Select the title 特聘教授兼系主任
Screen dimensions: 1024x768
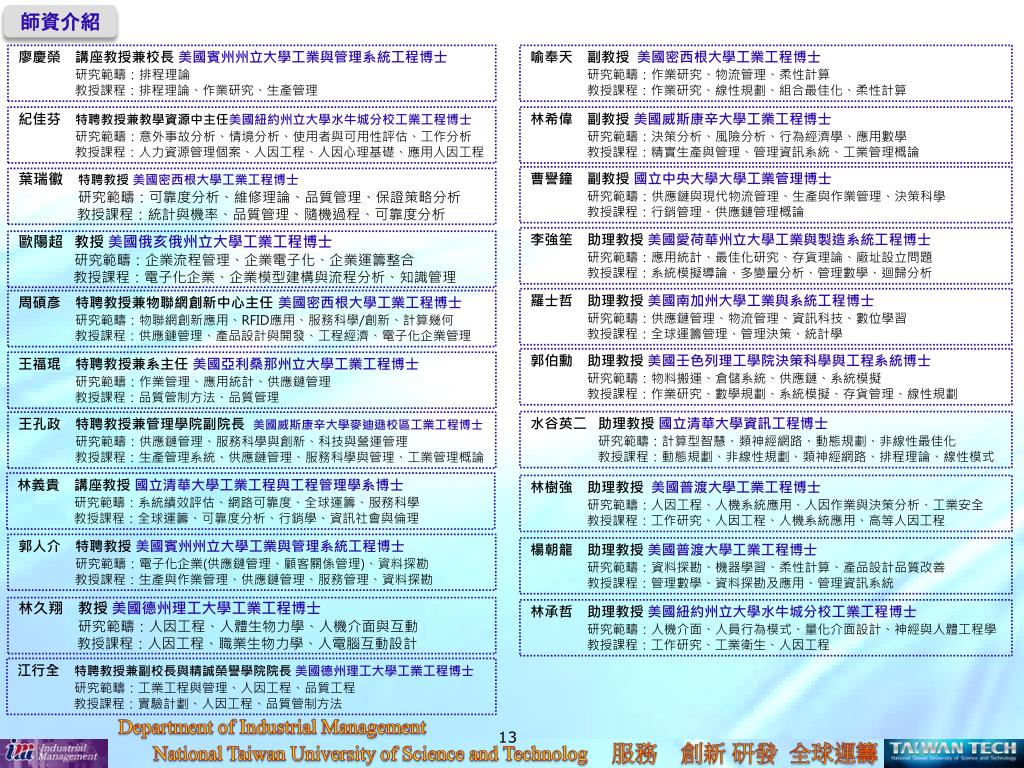[x=131, y=364]
